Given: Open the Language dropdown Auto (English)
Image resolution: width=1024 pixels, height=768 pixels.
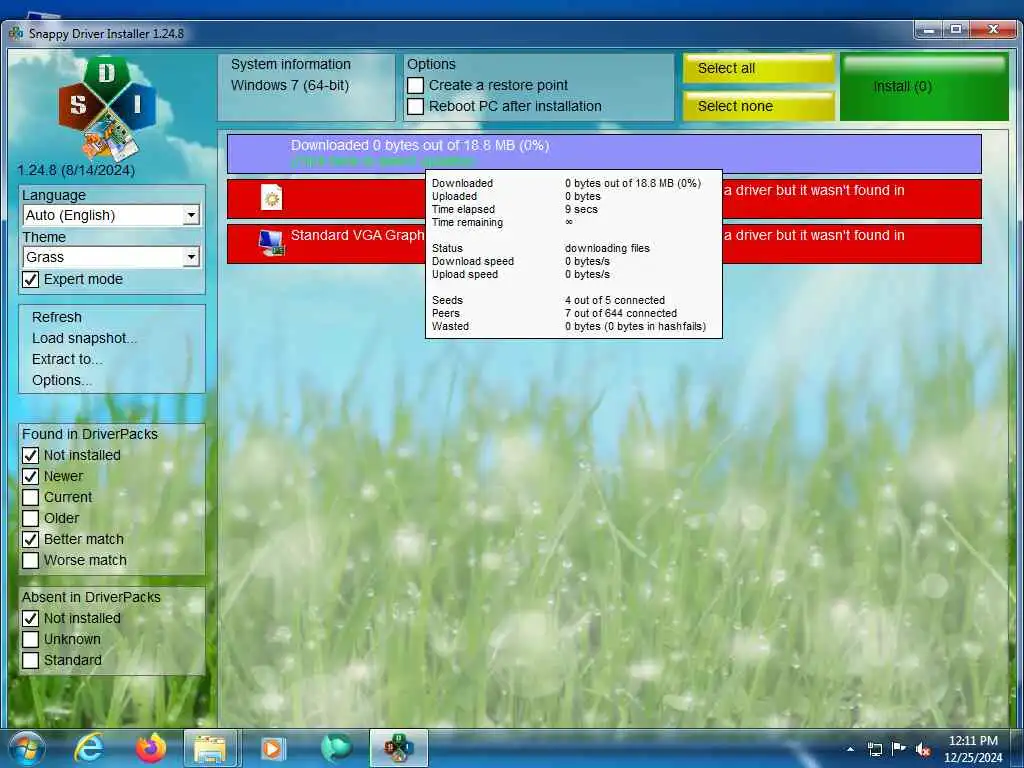Looking at the screenshot, I should click(111, 215).
